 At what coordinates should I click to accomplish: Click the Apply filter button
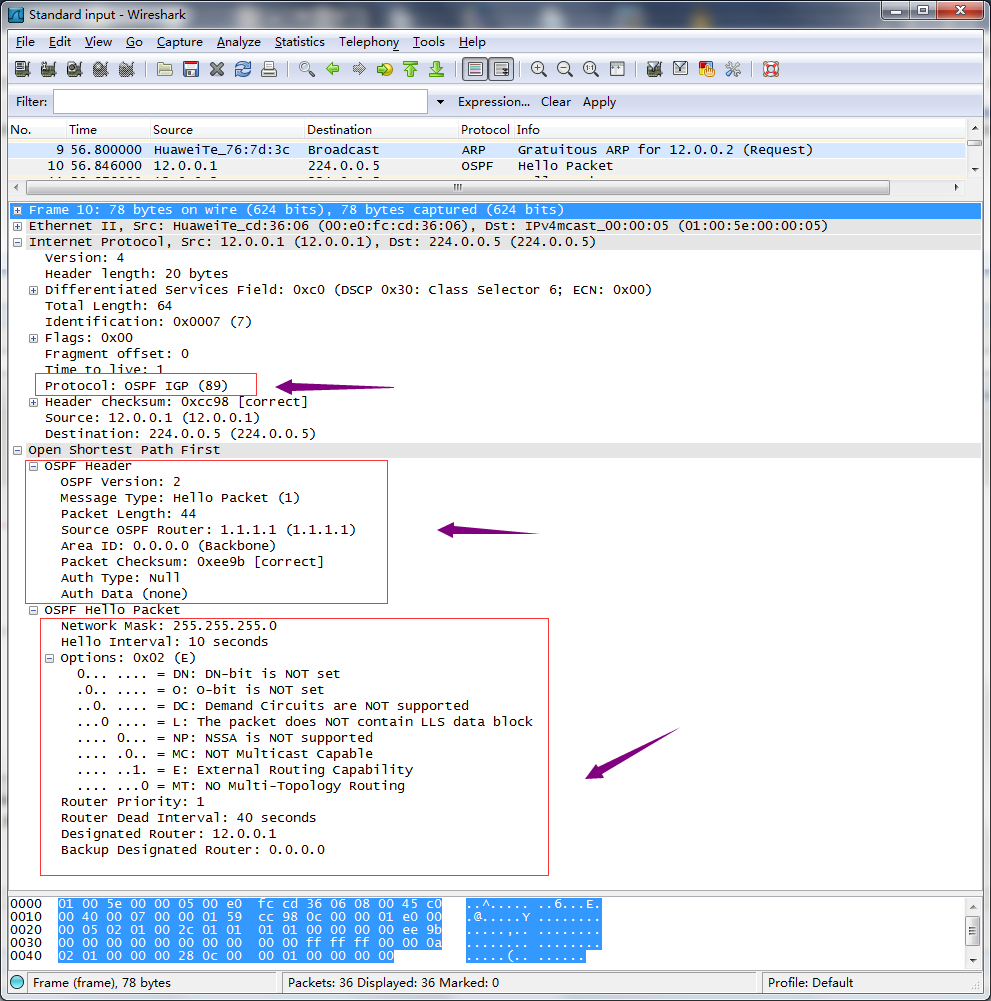pos(599,102)
